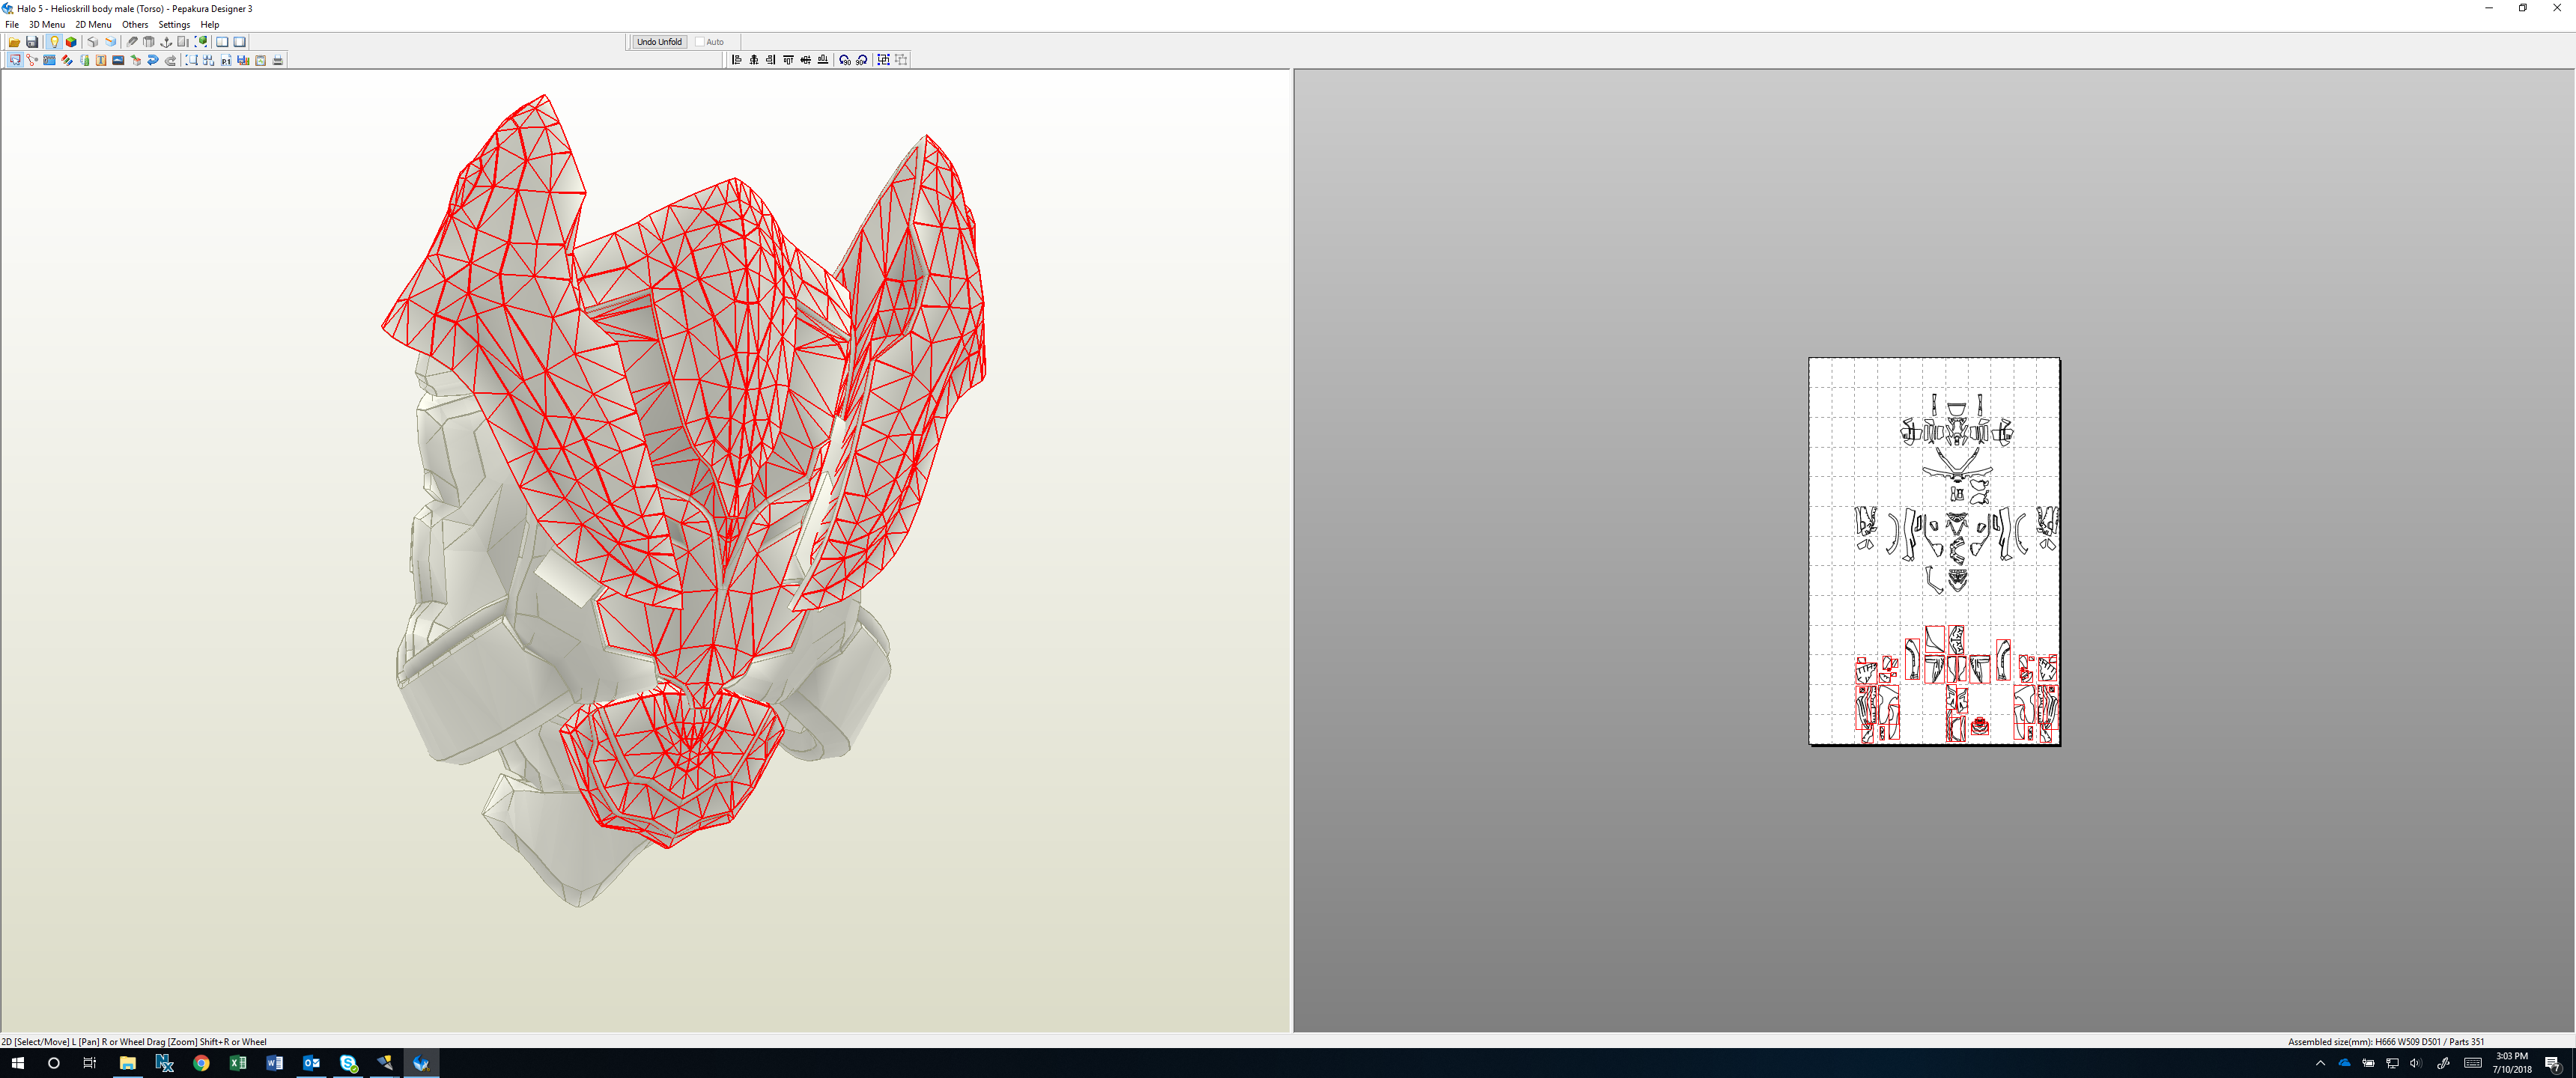The height and width of the screenshot is (1078, 2576).
Task: Select the join/disjoin edges tool
Action: (32, 60)
